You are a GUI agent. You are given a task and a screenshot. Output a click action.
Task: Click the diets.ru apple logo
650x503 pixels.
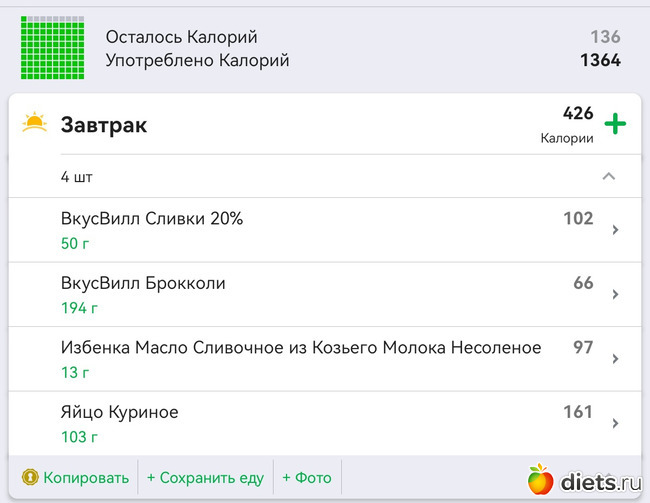pos(540,481)
